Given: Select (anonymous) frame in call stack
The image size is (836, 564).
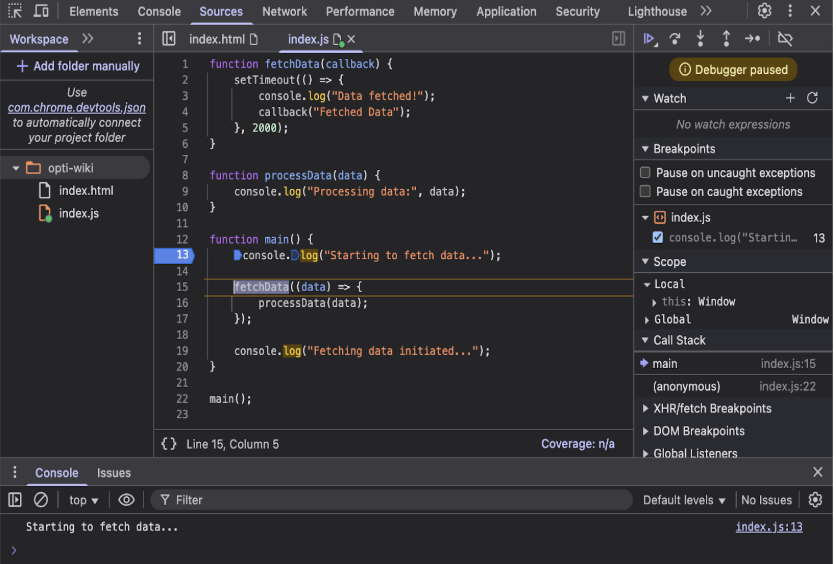Looking at the screenshot, I should pos(735,386).
